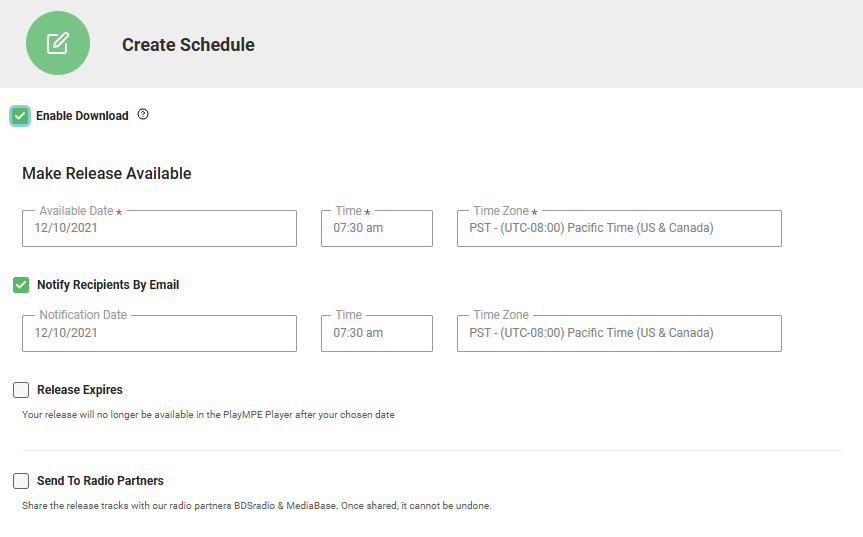Click the Send To Radio Partners label
This screenshot has height=537, width=863.
pyautogui.click(x=100, y=481)
